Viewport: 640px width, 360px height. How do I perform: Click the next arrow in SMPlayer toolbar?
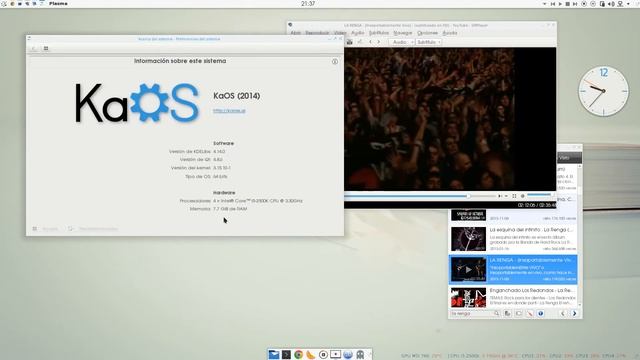(379, 42)
